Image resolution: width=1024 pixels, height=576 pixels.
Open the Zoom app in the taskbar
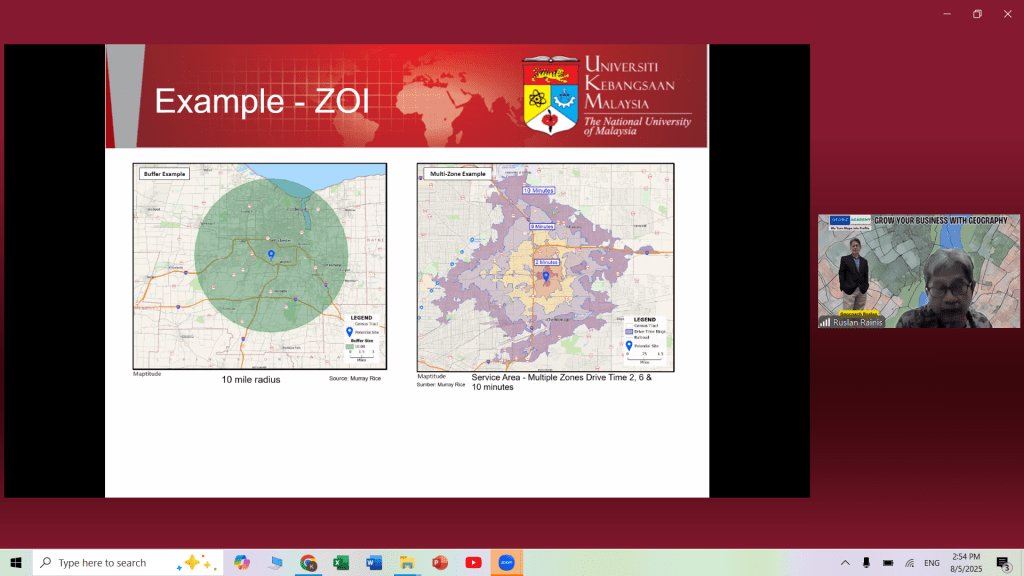506,562
